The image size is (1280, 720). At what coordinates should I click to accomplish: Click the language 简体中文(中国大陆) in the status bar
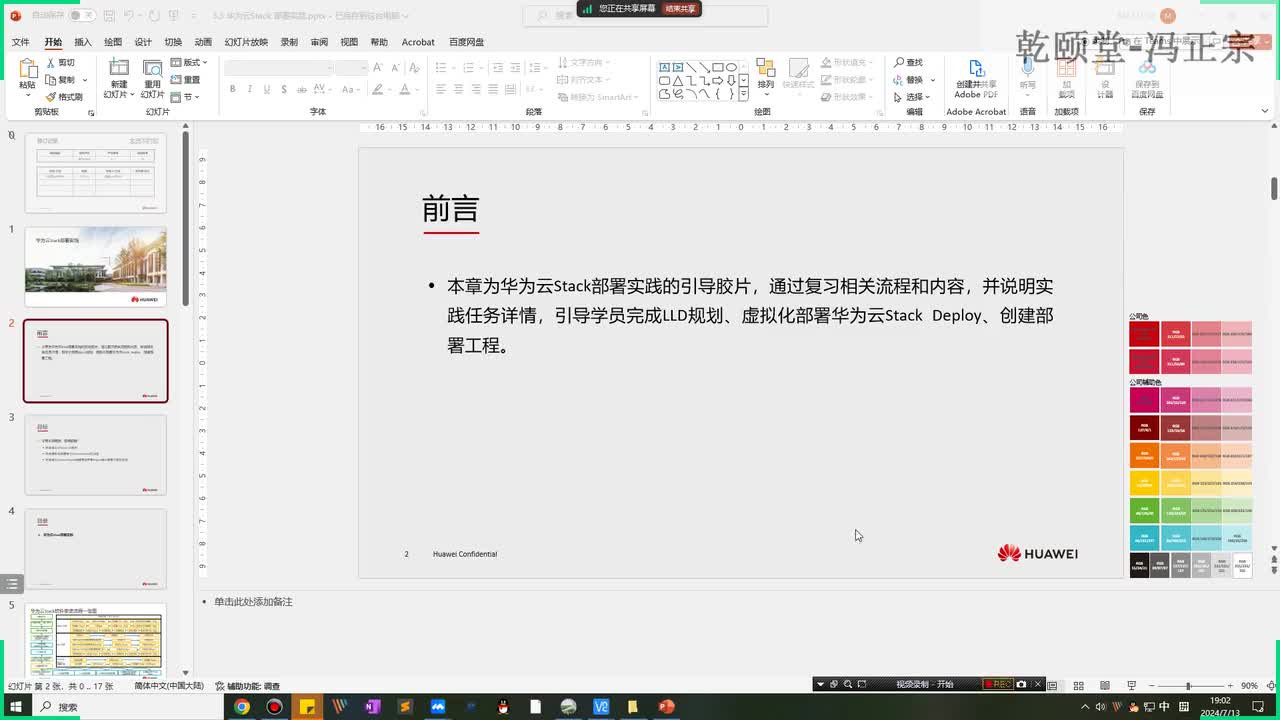coord(169,686)
